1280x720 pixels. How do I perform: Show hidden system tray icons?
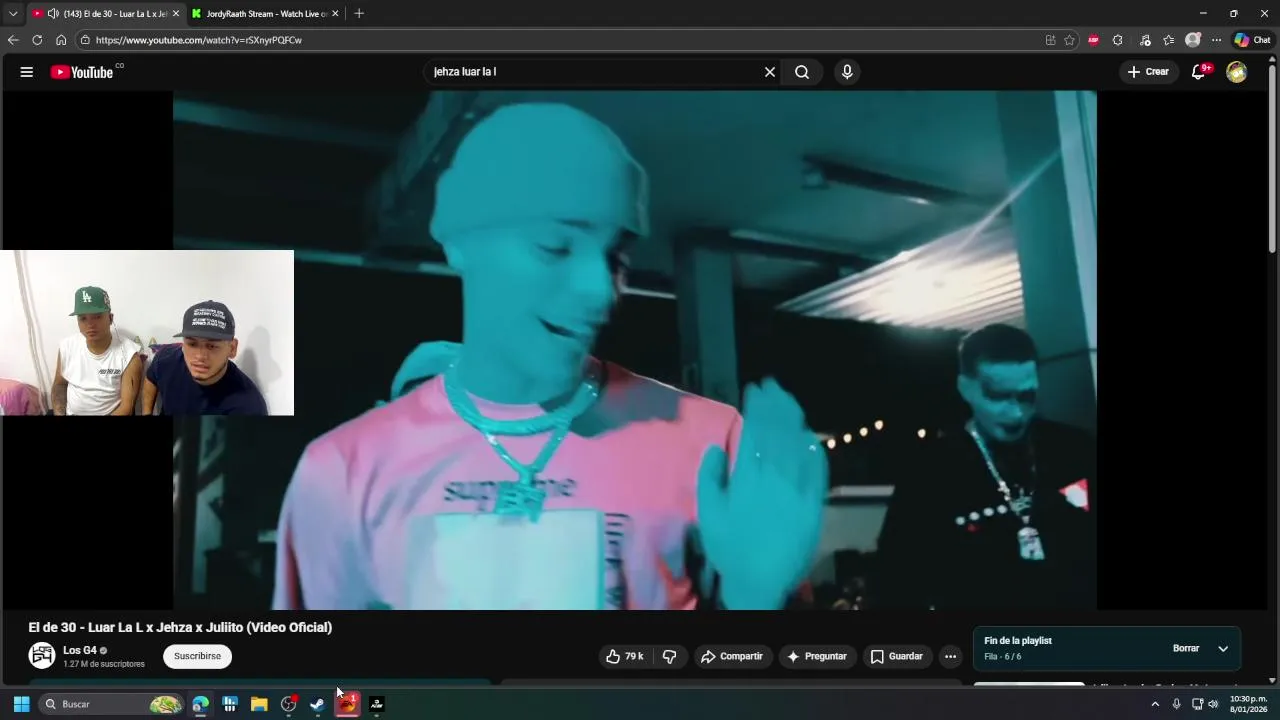click(1155, 704)
